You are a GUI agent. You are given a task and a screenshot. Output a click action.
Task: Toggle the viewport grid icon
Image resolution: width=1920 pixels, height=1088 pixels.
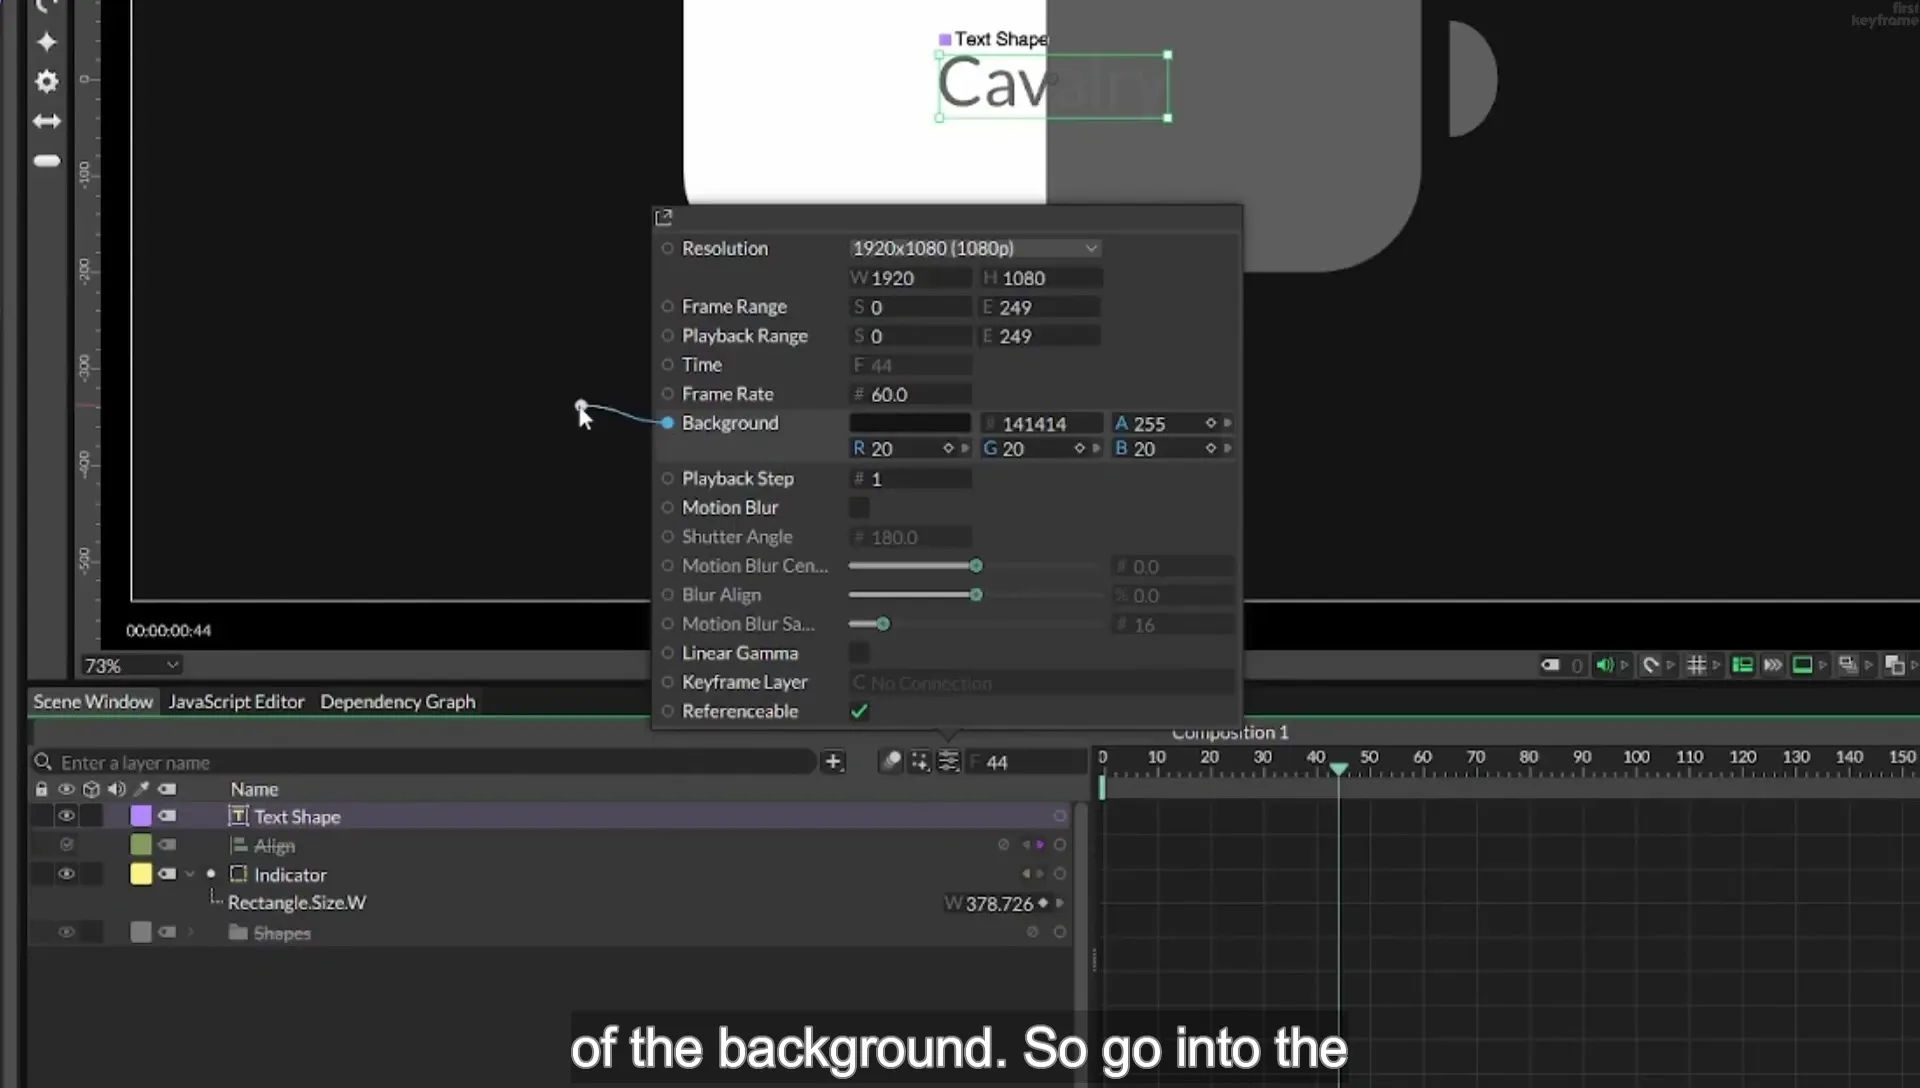coord(1696,665)
